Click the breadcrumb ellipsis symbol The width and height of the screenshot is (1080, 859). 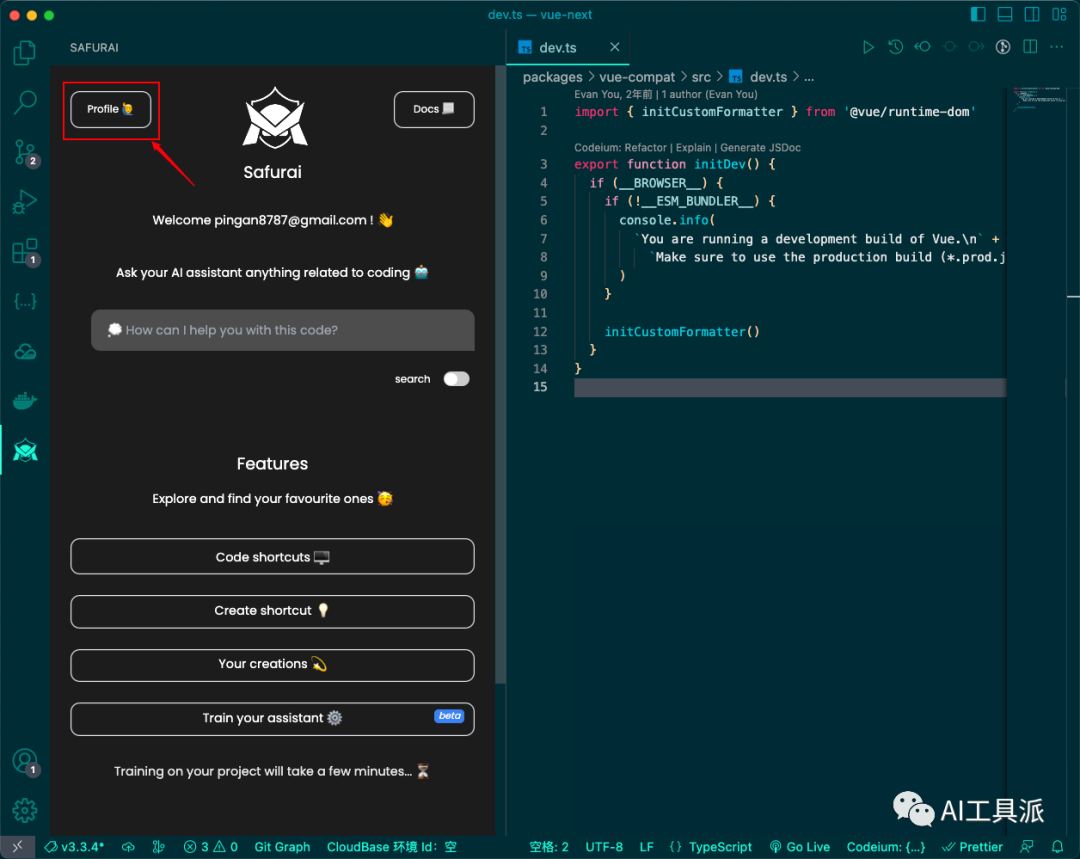coord(809,77)
